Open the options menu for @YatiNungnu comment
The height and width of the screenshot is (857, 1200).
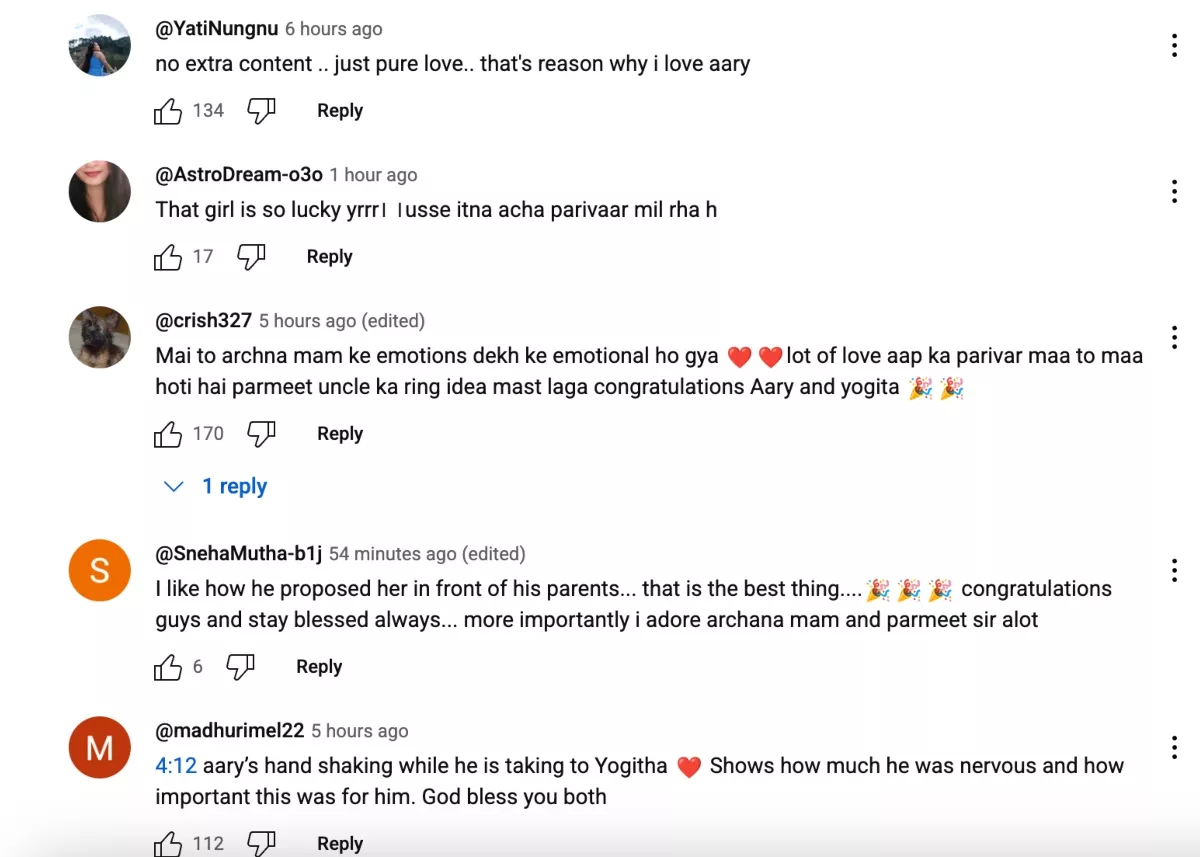[x=1174, y=45]
